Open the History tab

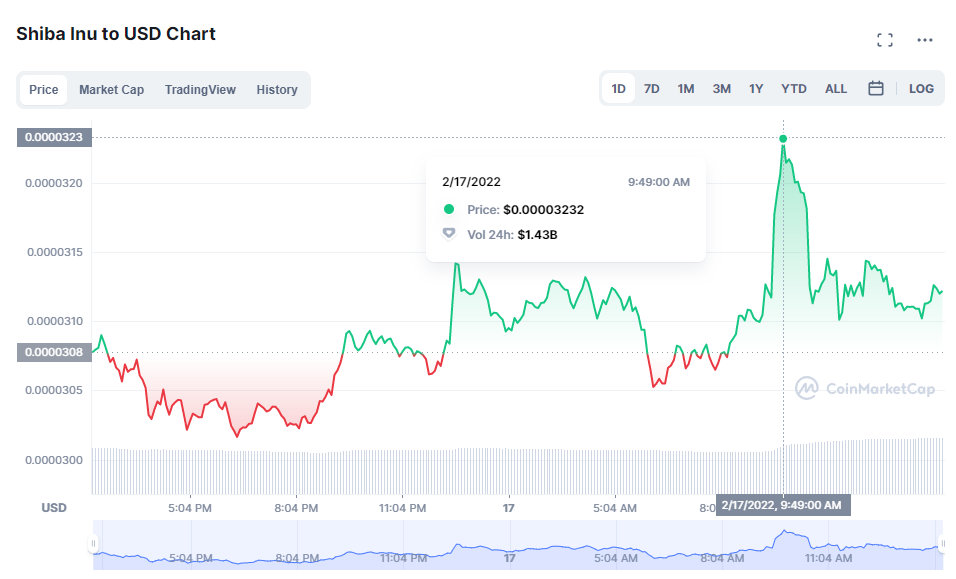[277, 90]
